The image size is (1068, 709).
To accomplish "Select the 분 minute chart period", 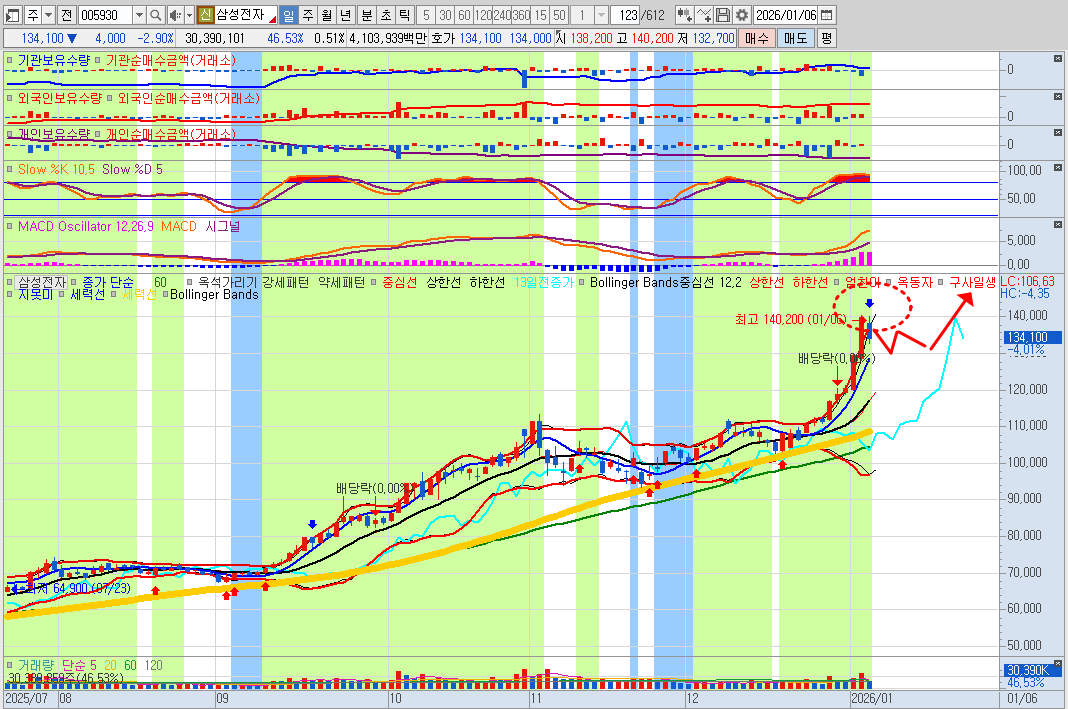I will tap(365, 15).
